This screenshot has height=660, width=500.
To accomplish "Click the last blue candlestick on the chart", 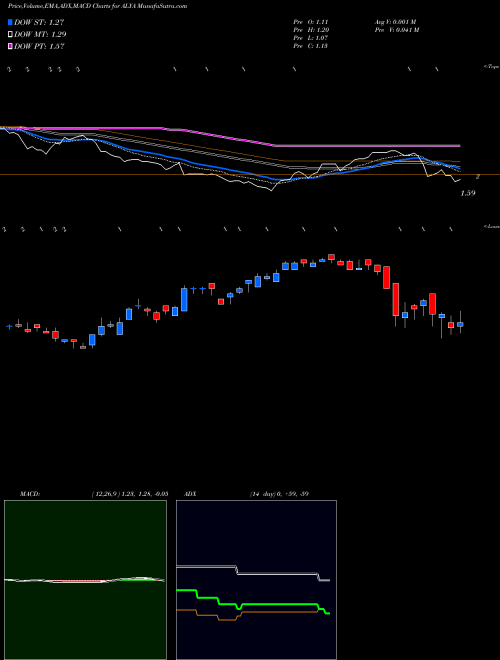I will coord(460,324).
